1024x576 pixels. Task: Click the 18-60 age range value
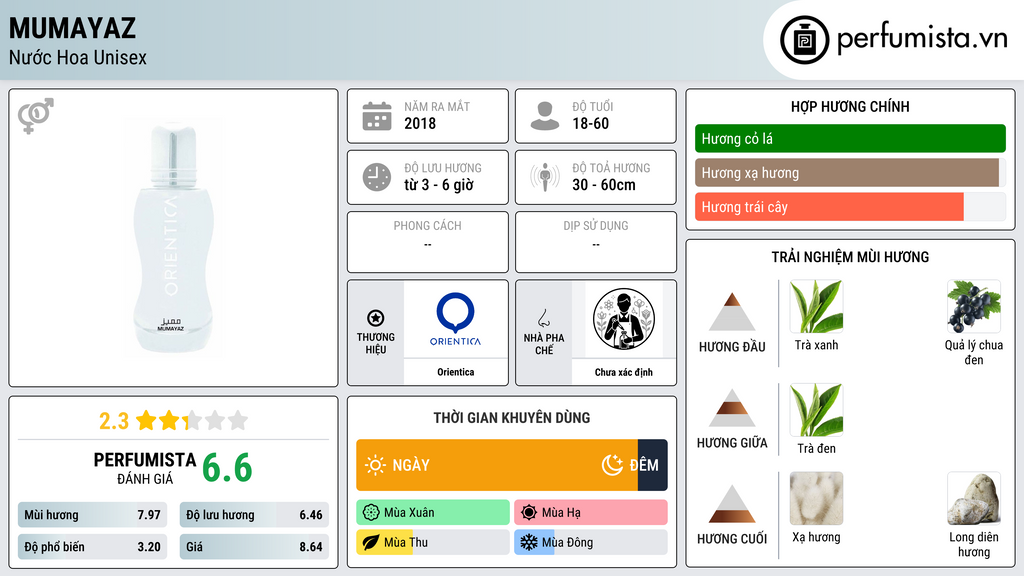pyautogui.click(x=590, y=123)
